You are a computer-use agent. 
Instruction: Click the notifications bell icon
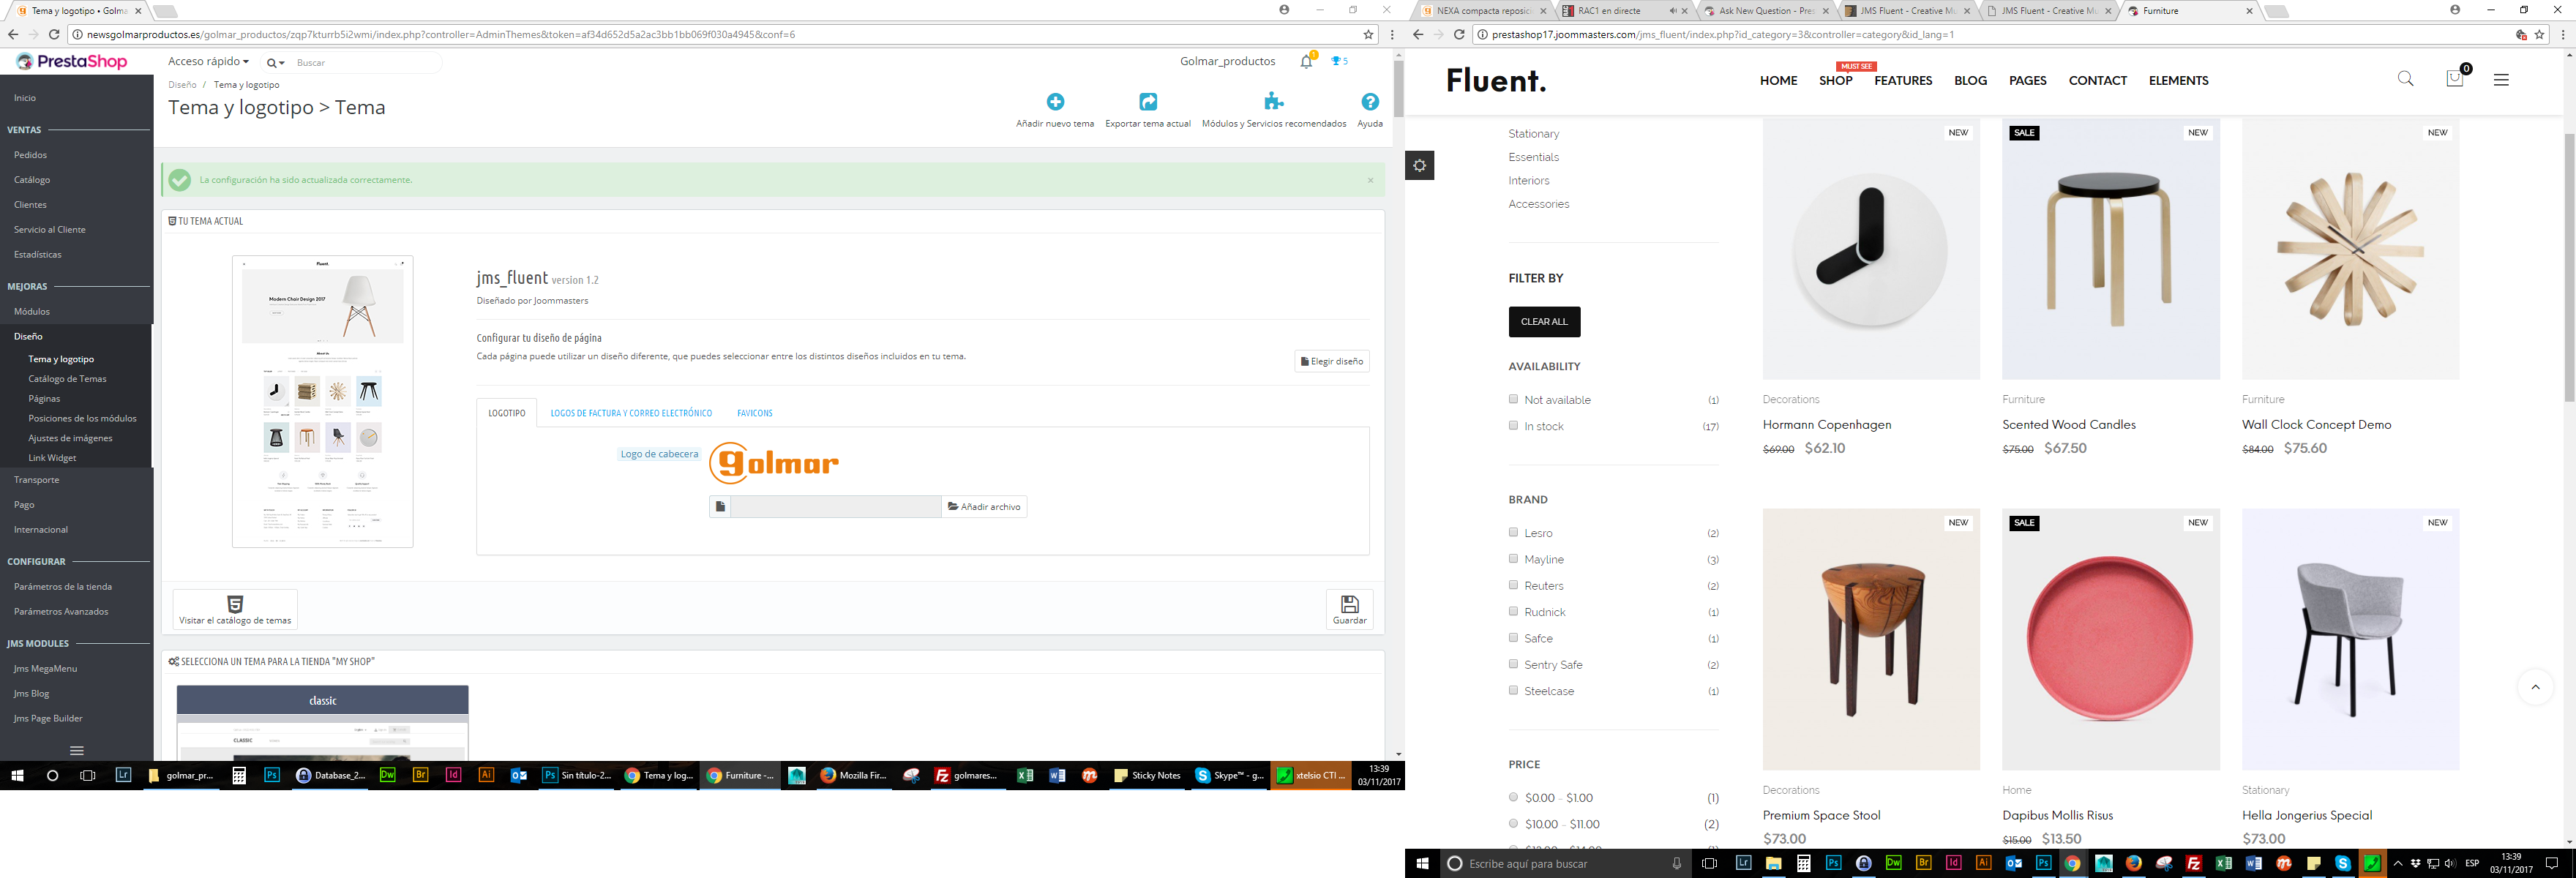(1306, 62)
